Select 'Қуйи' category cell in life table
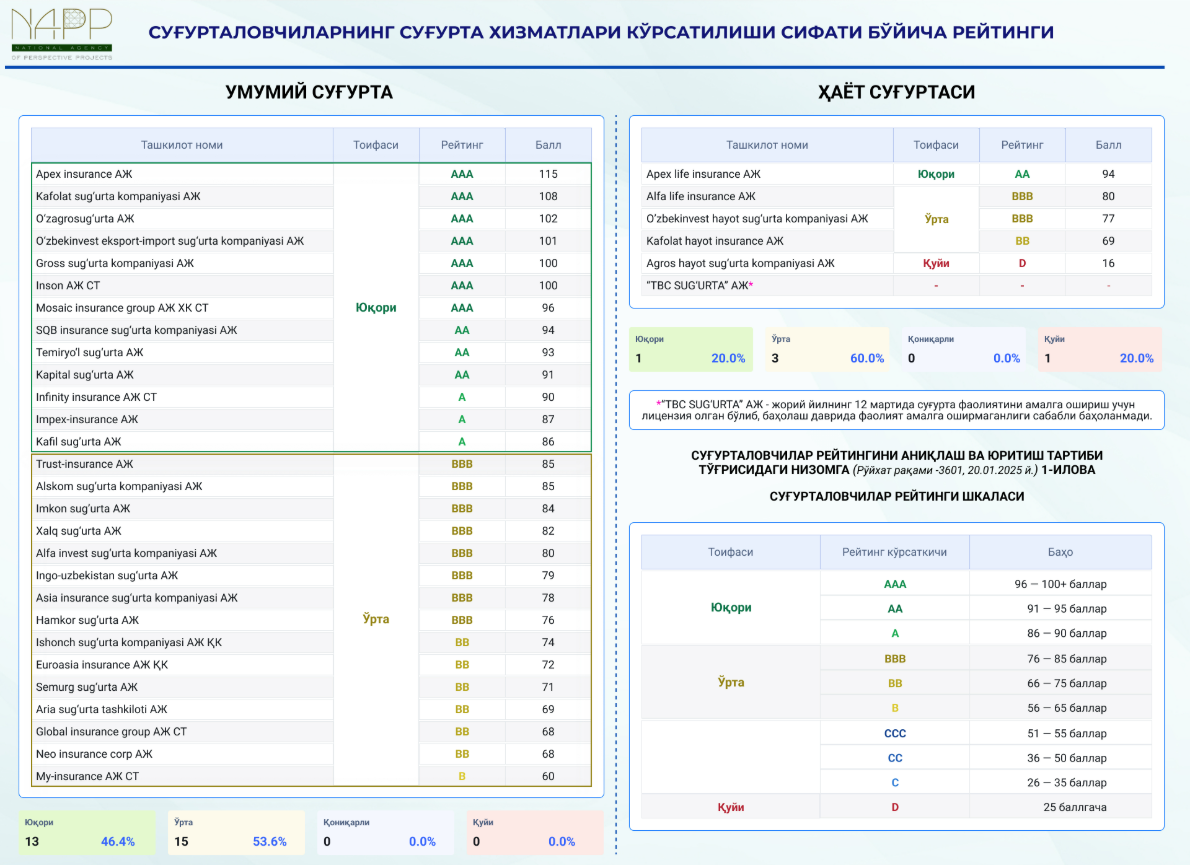 936,263
